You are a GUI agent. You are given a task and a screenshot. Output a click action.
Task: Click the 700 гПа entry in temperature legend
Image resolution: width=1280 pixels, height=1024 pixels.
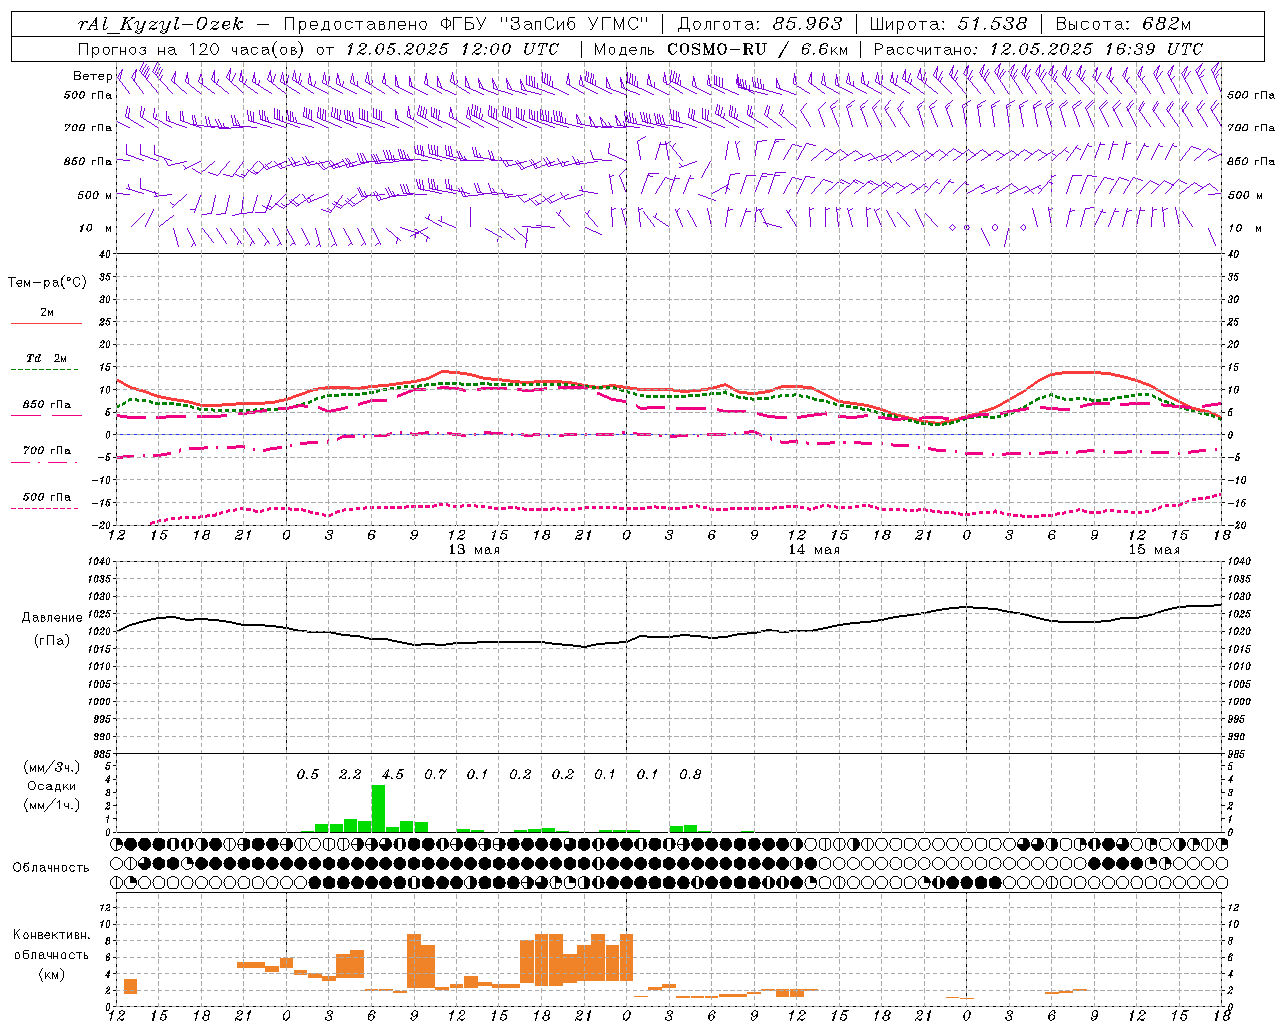(x=47, y=451)
